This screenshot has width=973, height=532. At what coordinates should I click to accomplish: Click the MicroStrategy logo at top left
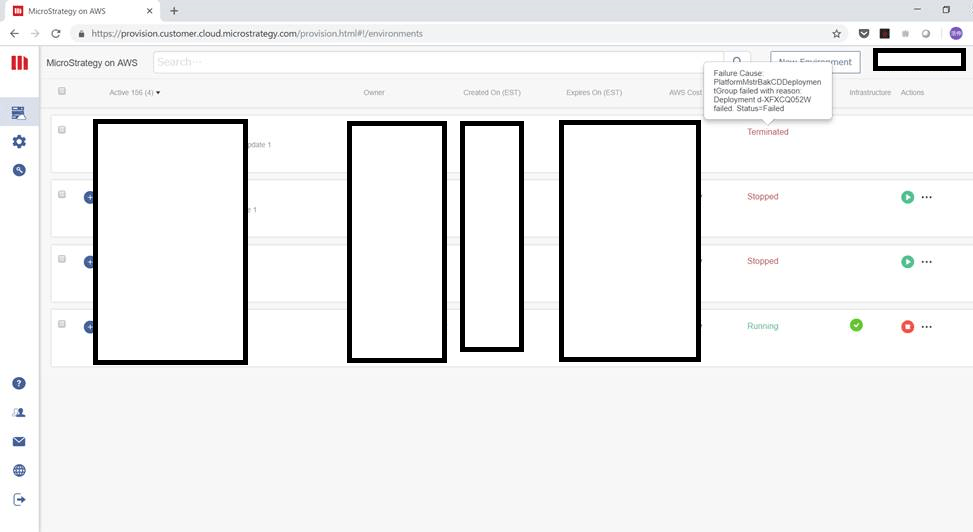click(x=19, y=63)
